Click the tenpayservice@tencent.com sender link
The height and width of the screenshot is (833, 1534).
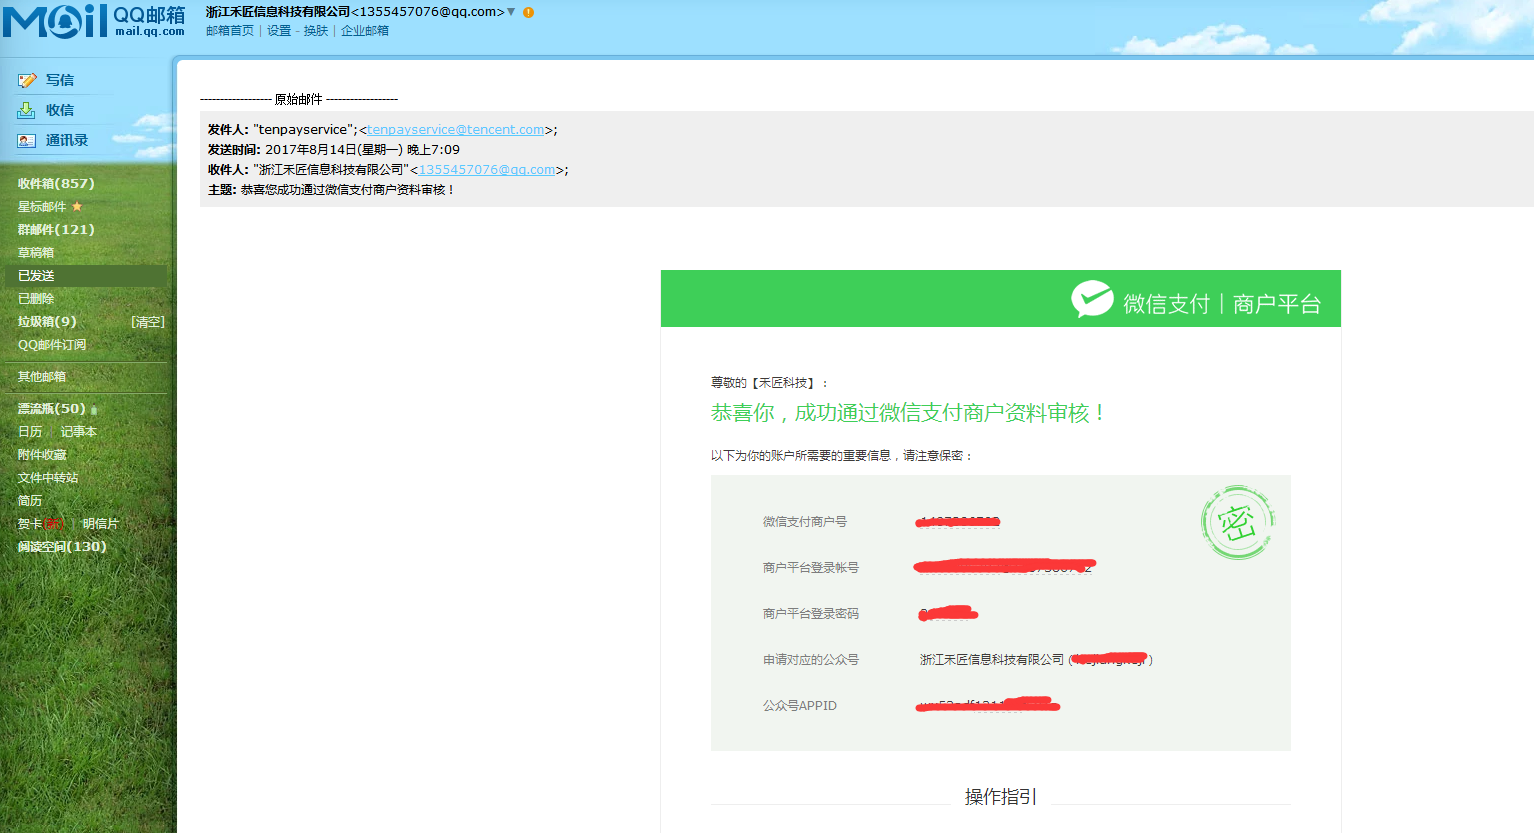pos(455,130)
